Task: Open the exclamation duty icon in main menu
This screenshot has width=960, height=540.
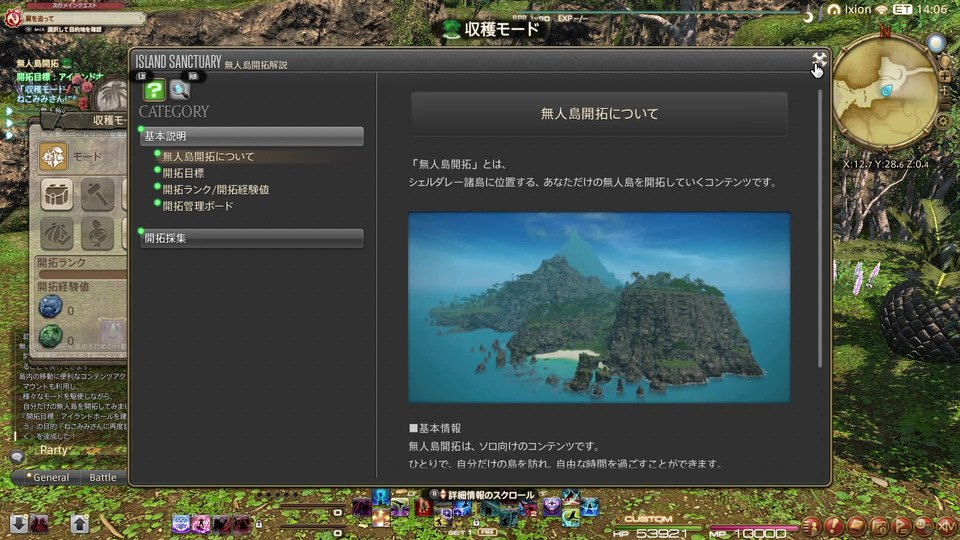Action: coord(834,526)
